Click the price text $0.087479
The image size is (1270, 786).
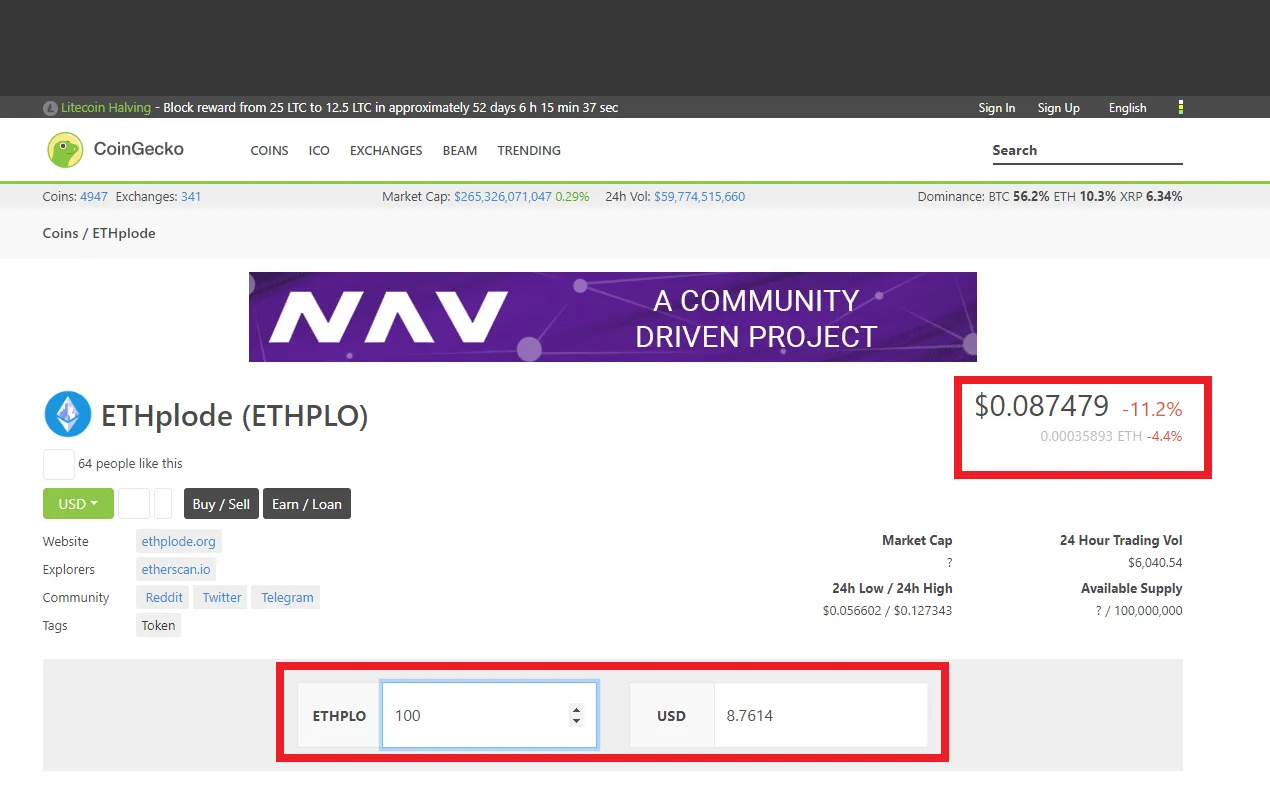coord(1042,405)
